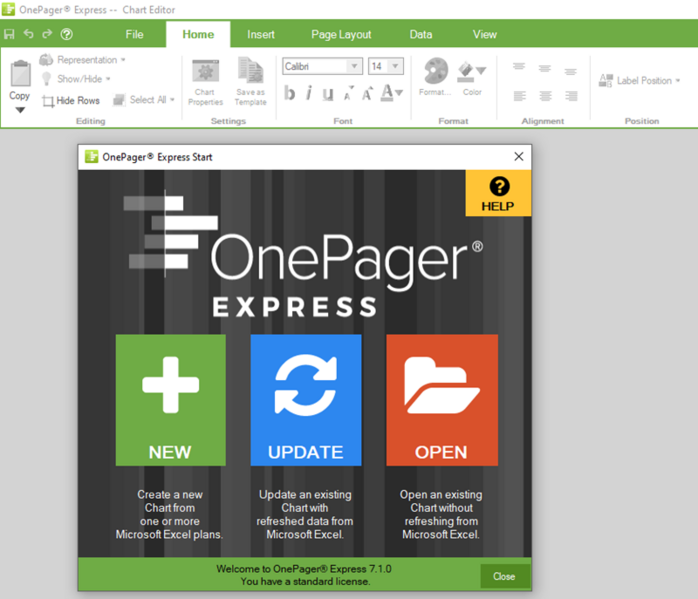The height and width of the screenshot is (599, 698).
Task: Open the File menu tab
Action: tap(134, 34)
